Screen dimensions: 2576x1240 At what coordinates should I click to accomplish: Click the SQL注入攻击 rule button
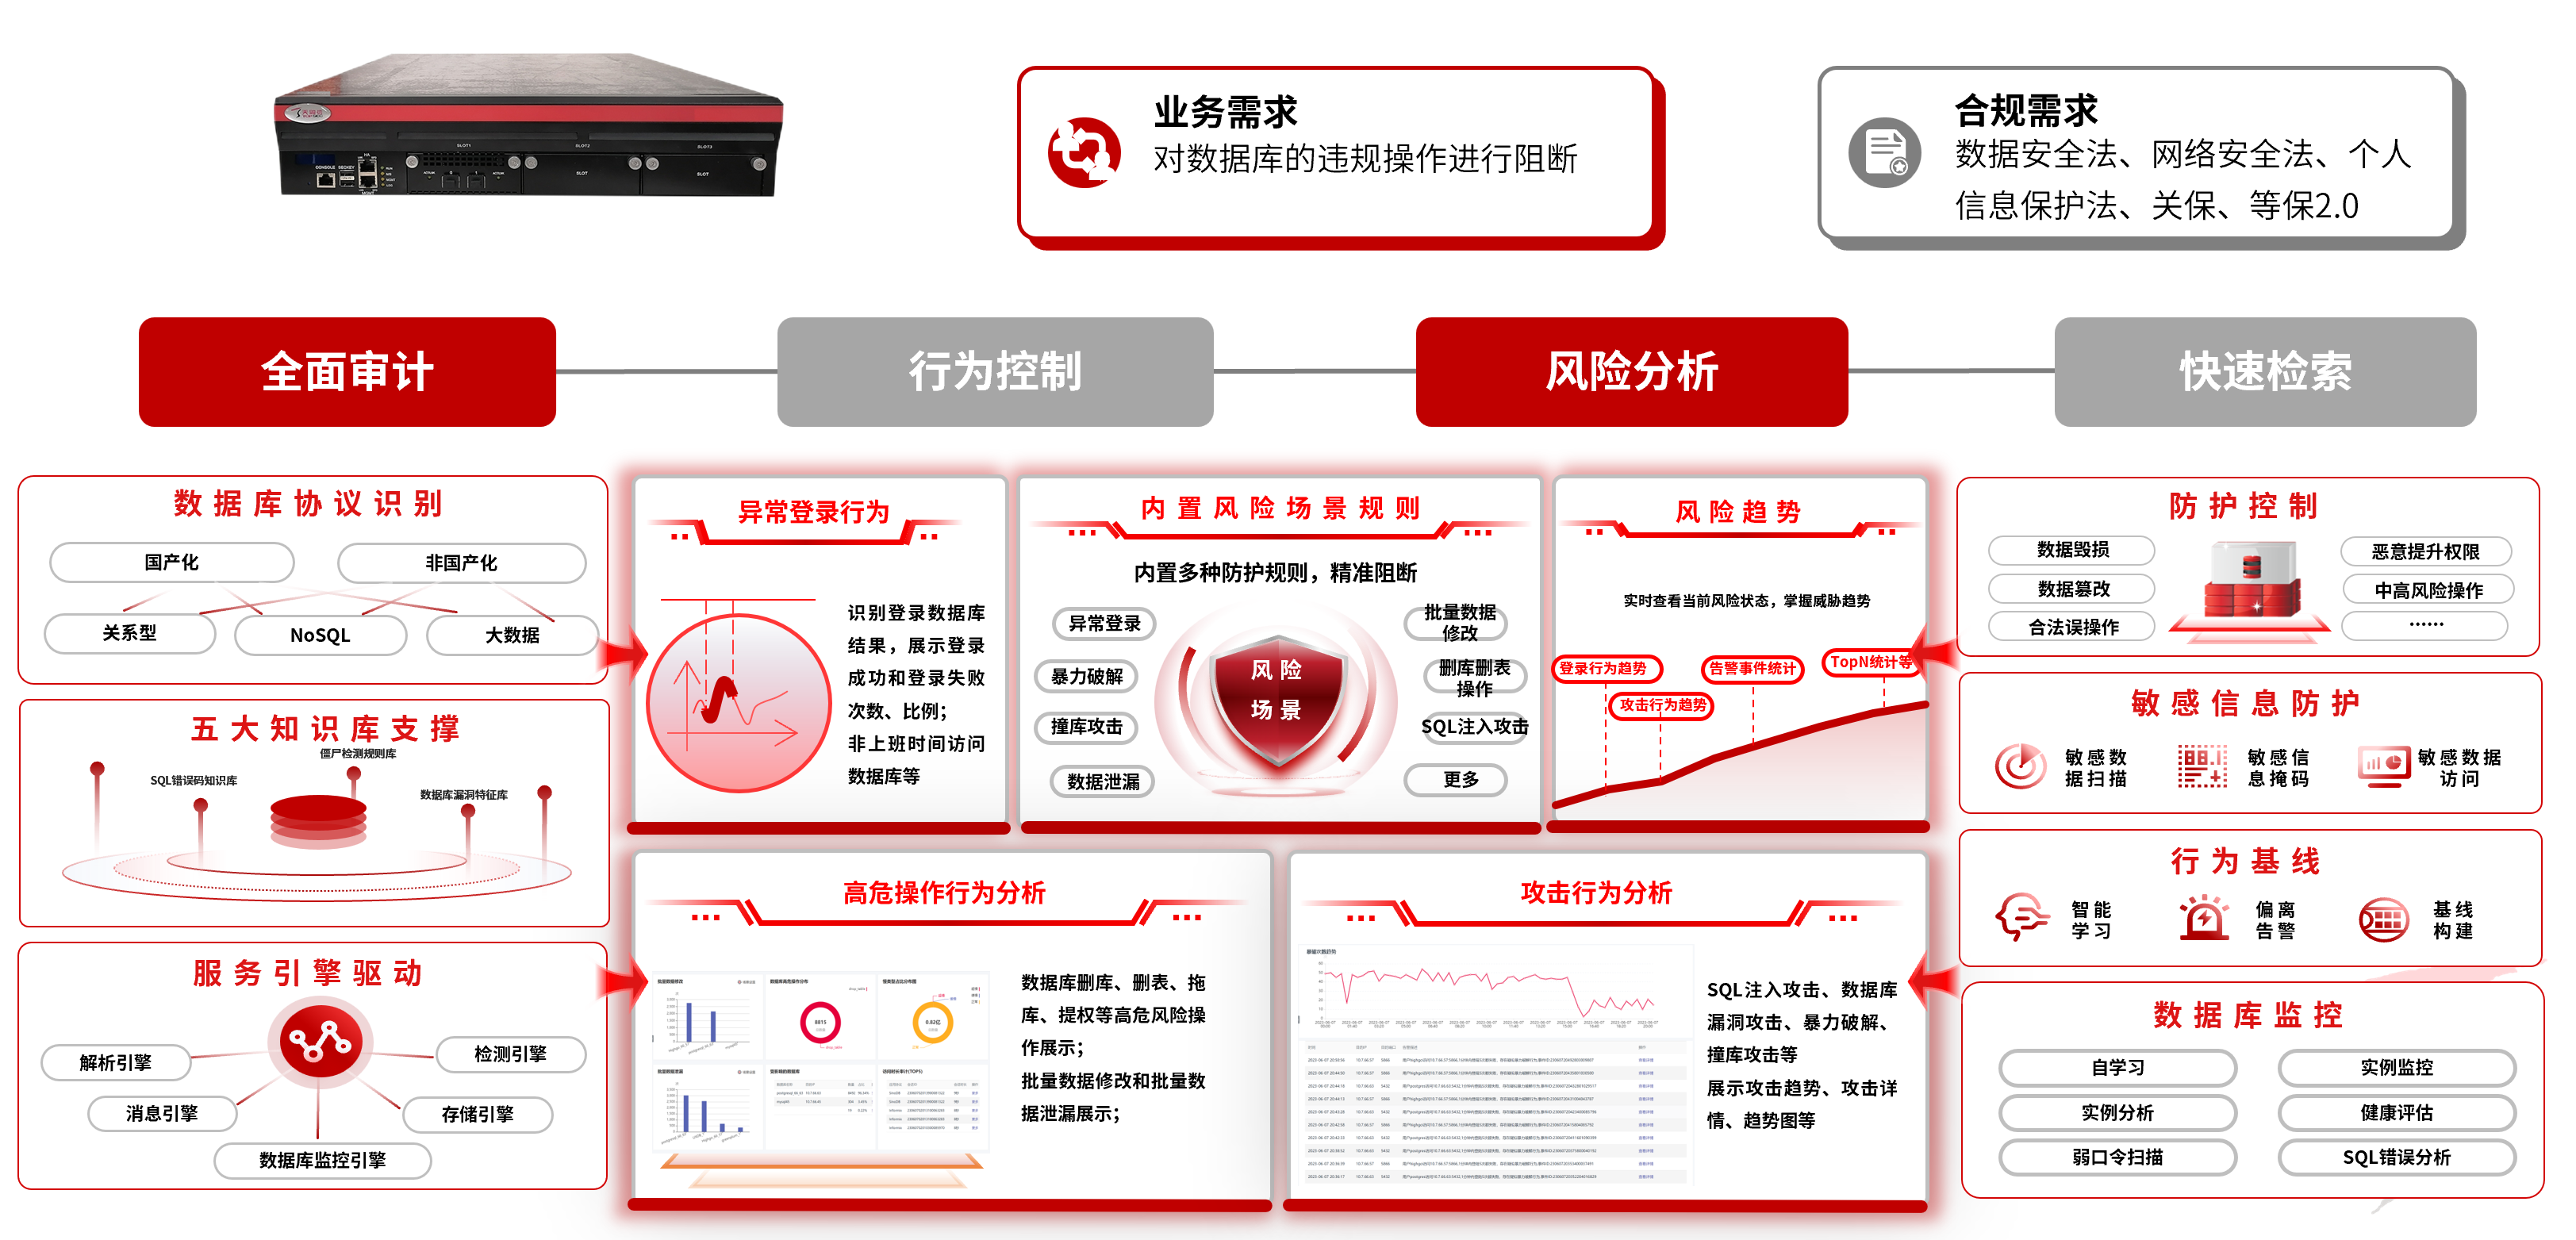(1475, 727)
